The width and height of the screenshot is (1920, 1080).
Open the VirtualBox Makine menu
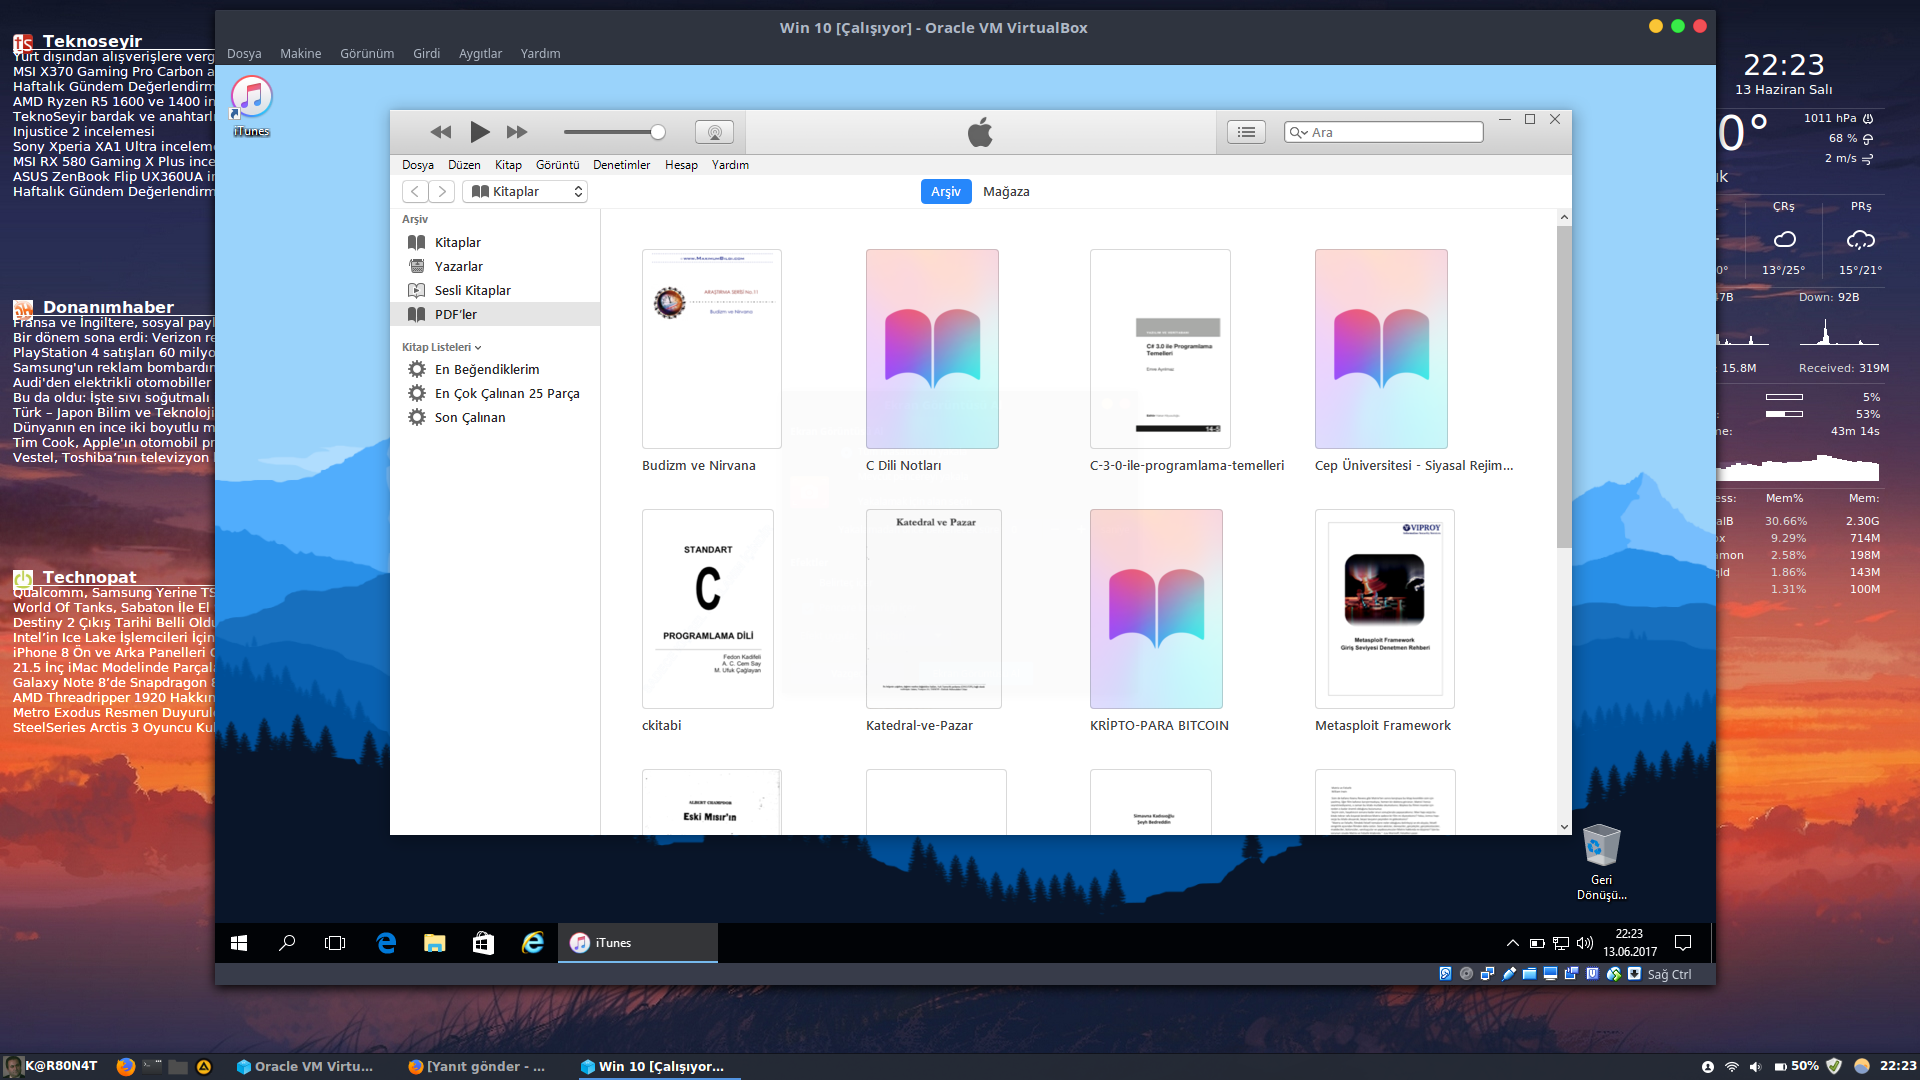click(301, 53)
